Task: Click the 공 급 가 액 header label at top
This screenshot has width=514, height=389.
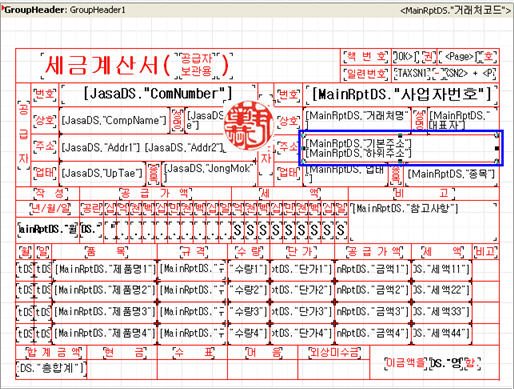Action: [x=155, y=193]
